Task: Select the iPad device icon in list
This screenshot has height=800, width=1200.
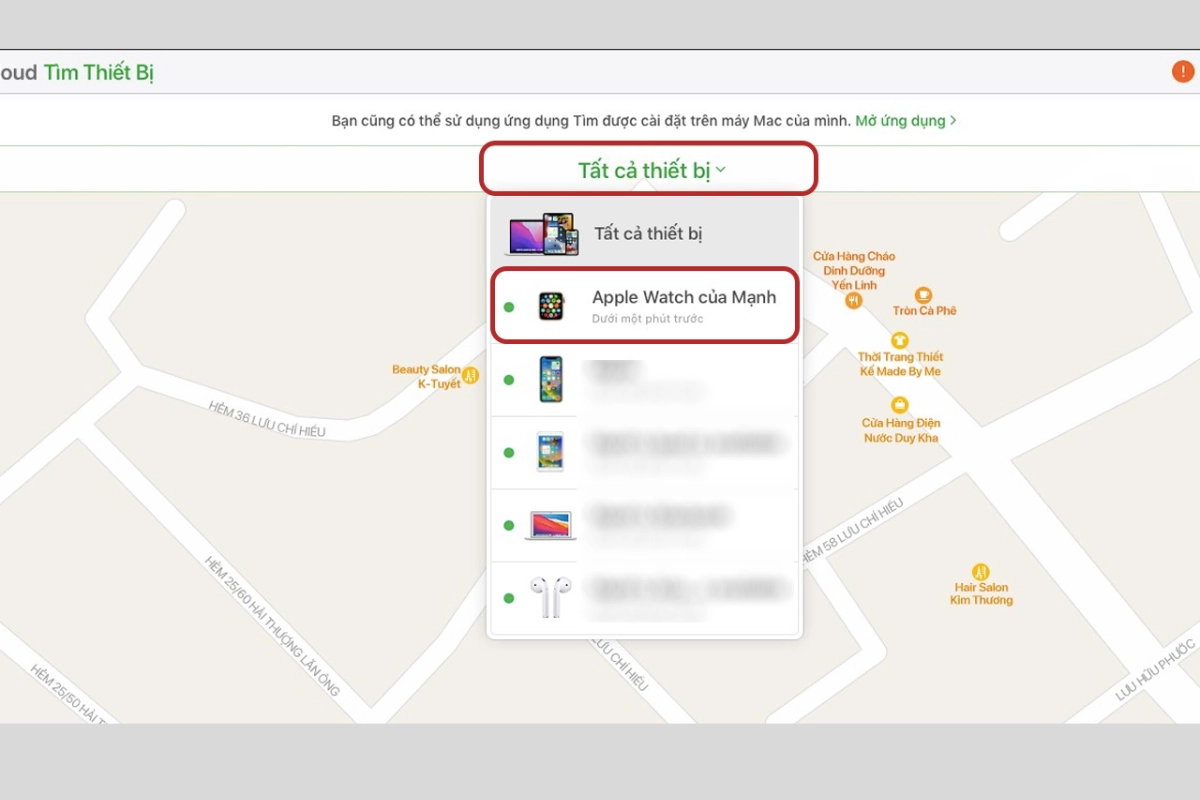Action: click(550, 452)
